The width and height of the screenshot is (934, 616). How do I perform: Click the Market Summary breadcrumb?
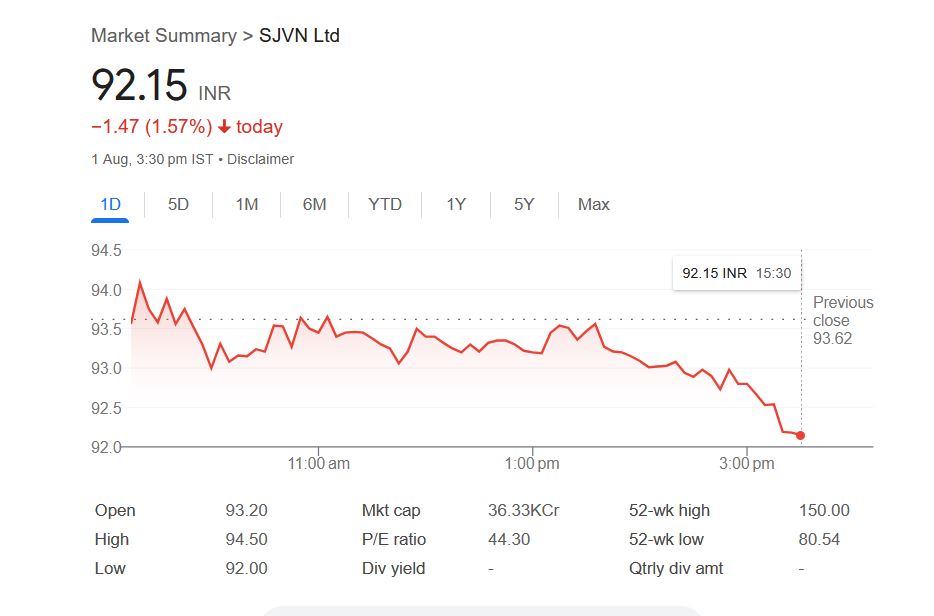click(163, 36)
